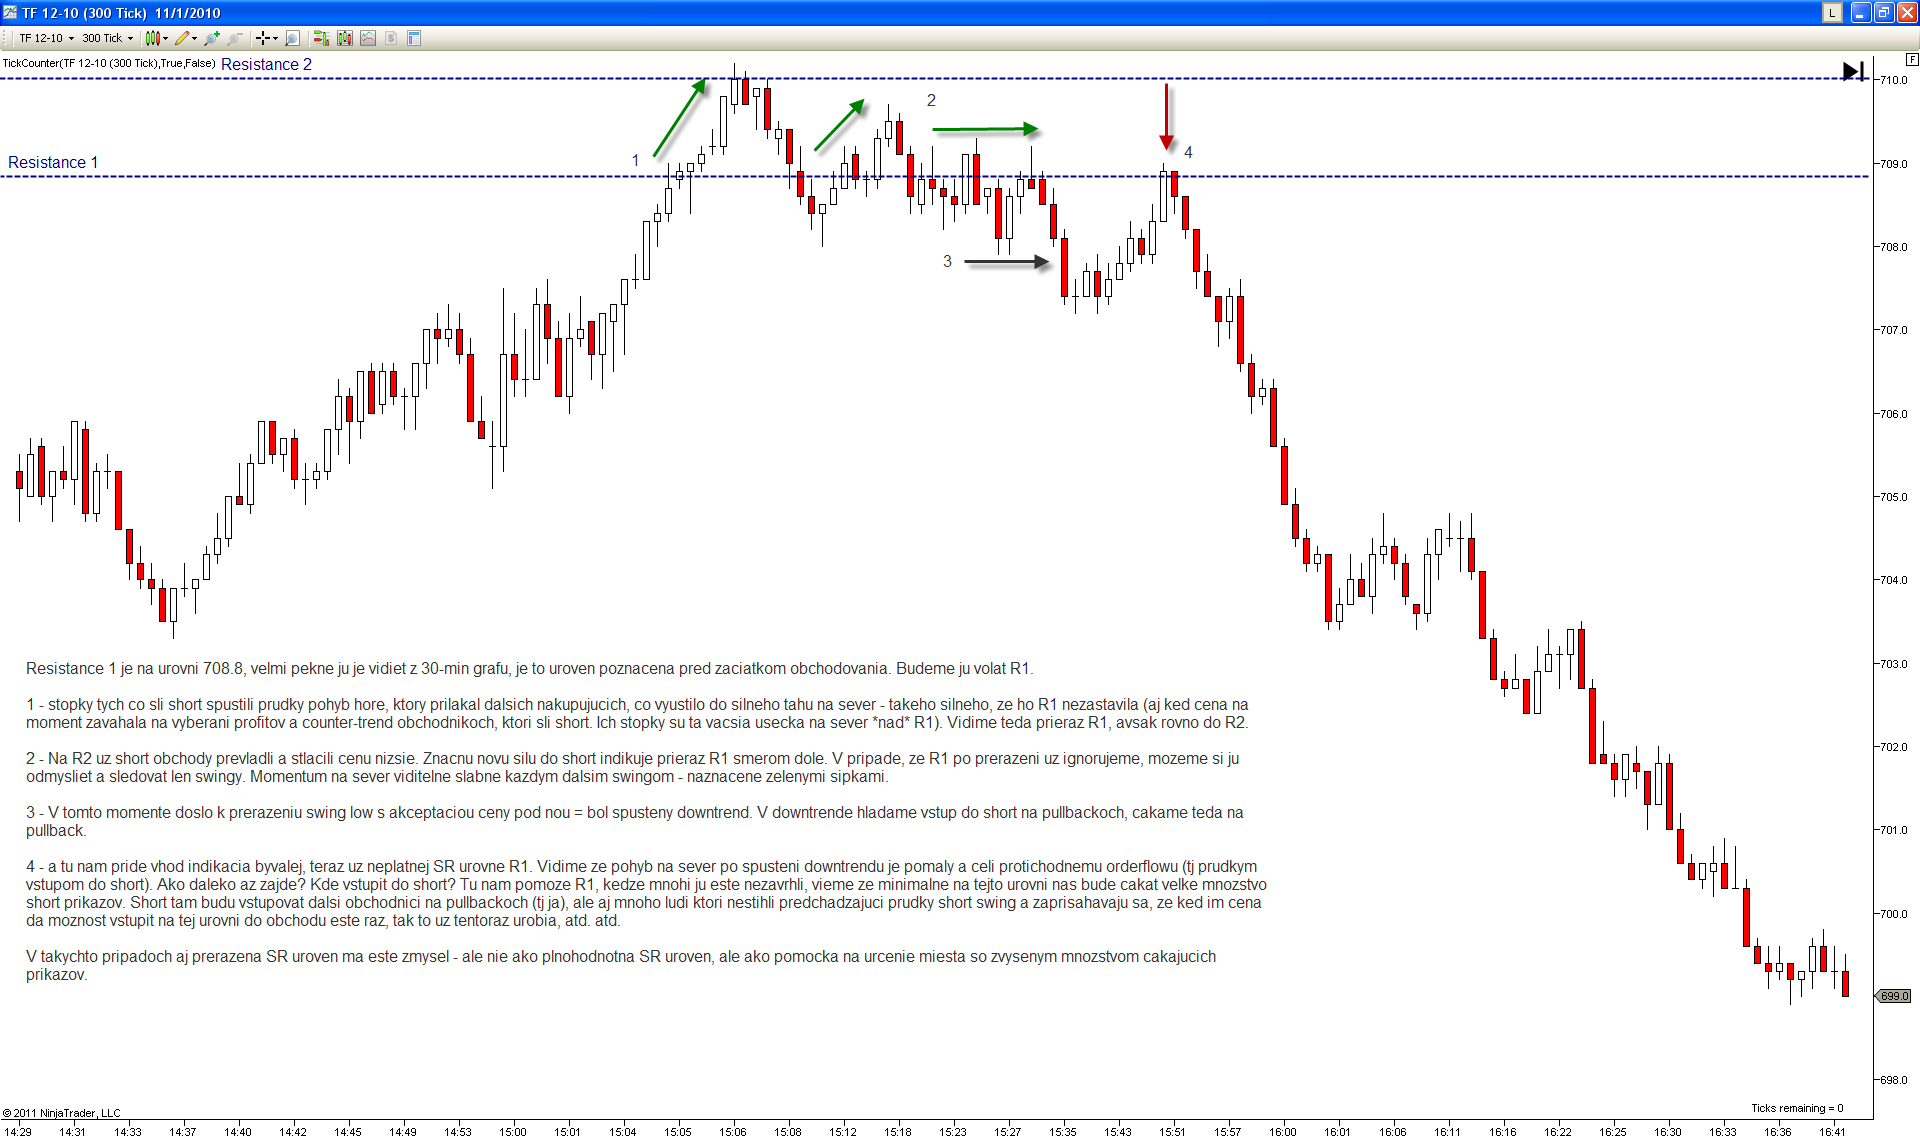Select the Resistance 1 horizontal line label
1920x1144 pixels.
53,162
